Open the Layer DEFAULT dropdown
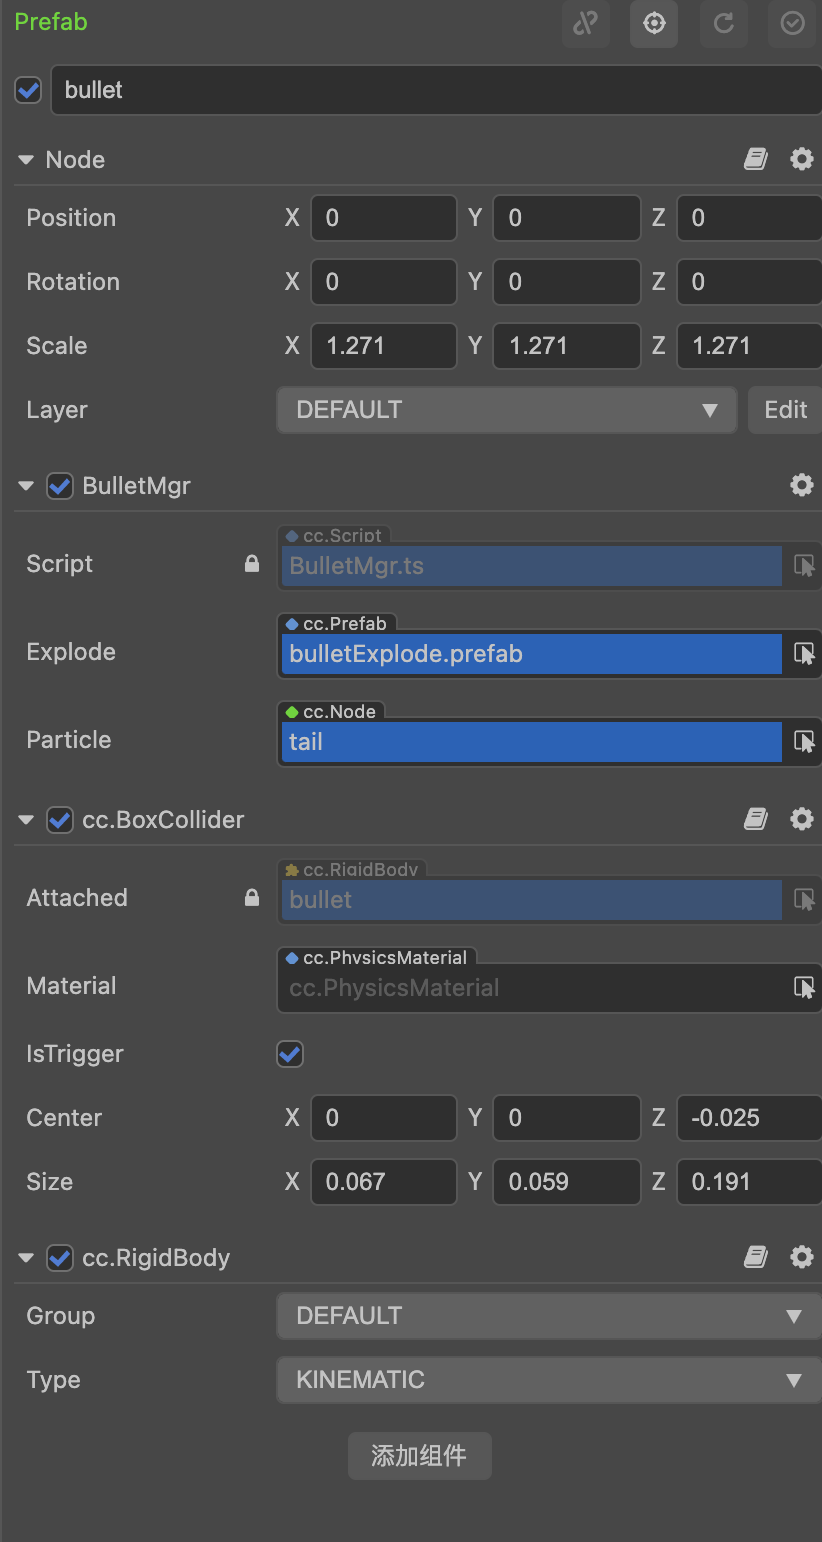 (507, 410)
